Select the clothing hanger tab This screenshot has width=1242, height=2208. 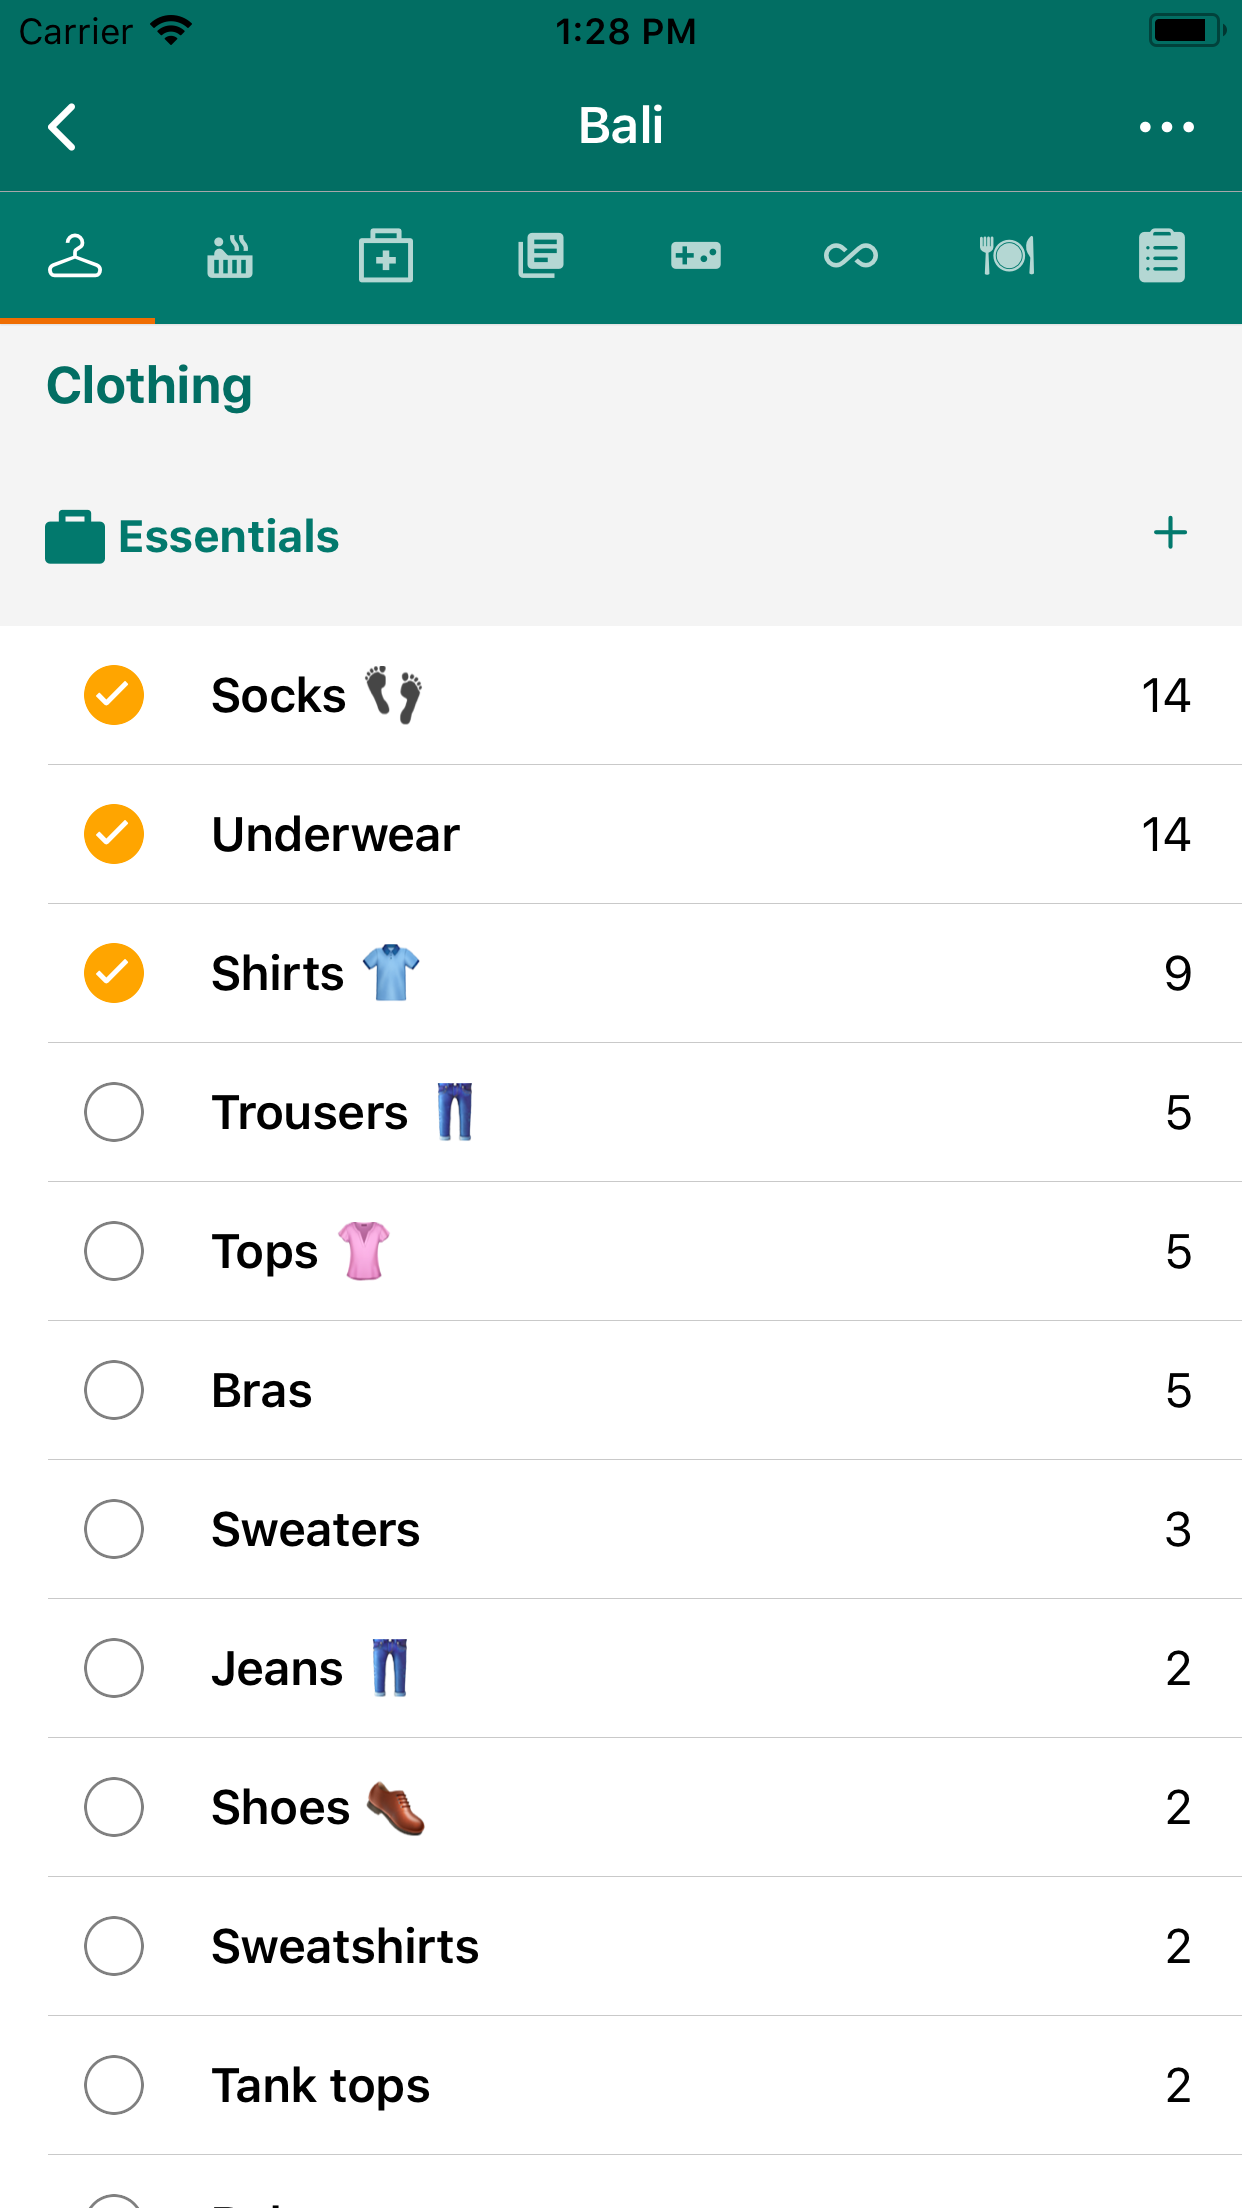pos(76,257)
